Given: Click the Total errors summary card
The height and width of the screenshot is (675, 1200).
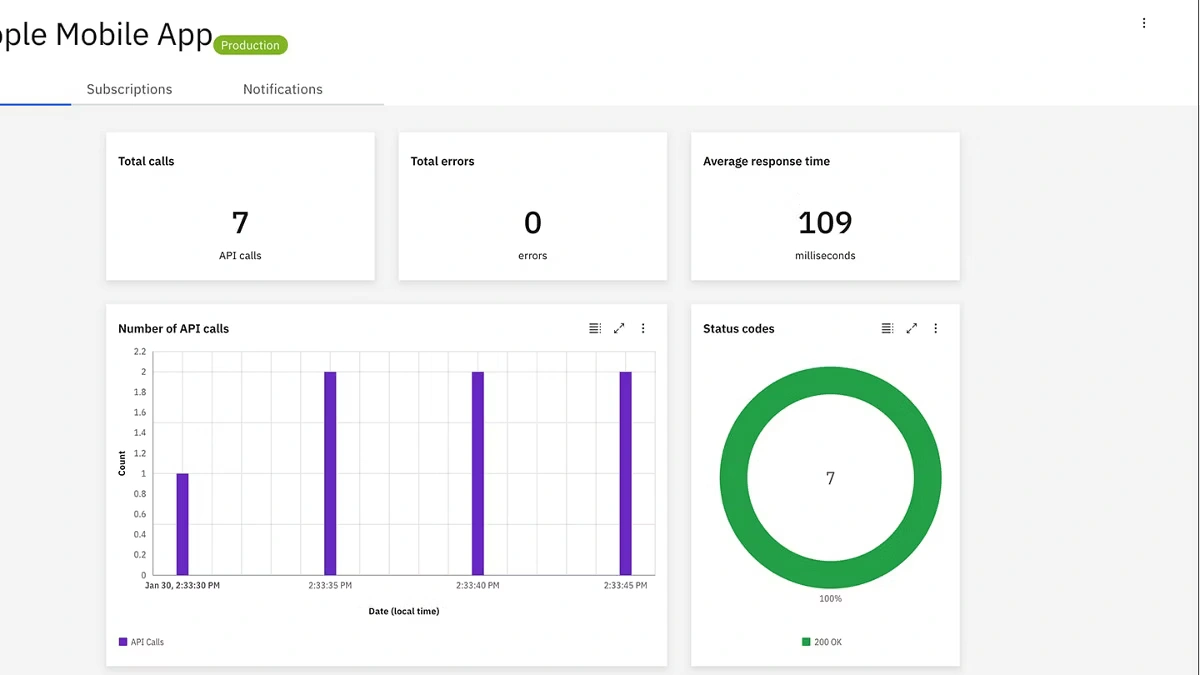Looking at the screenshot, I should pyautogui.click(x=532, y=205).
